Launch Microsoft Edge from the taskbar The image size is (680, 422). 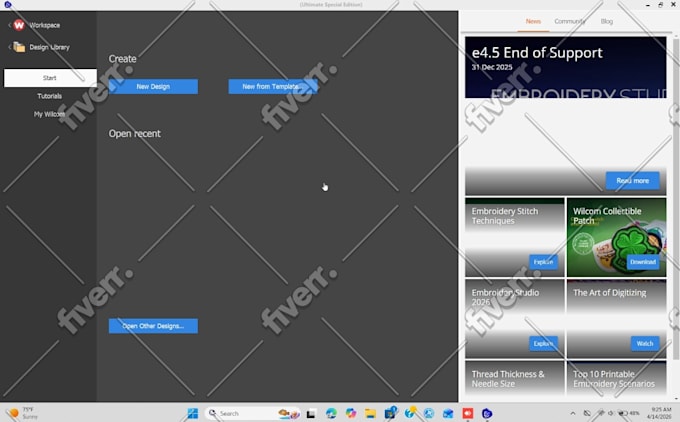(x=331, y=414)
